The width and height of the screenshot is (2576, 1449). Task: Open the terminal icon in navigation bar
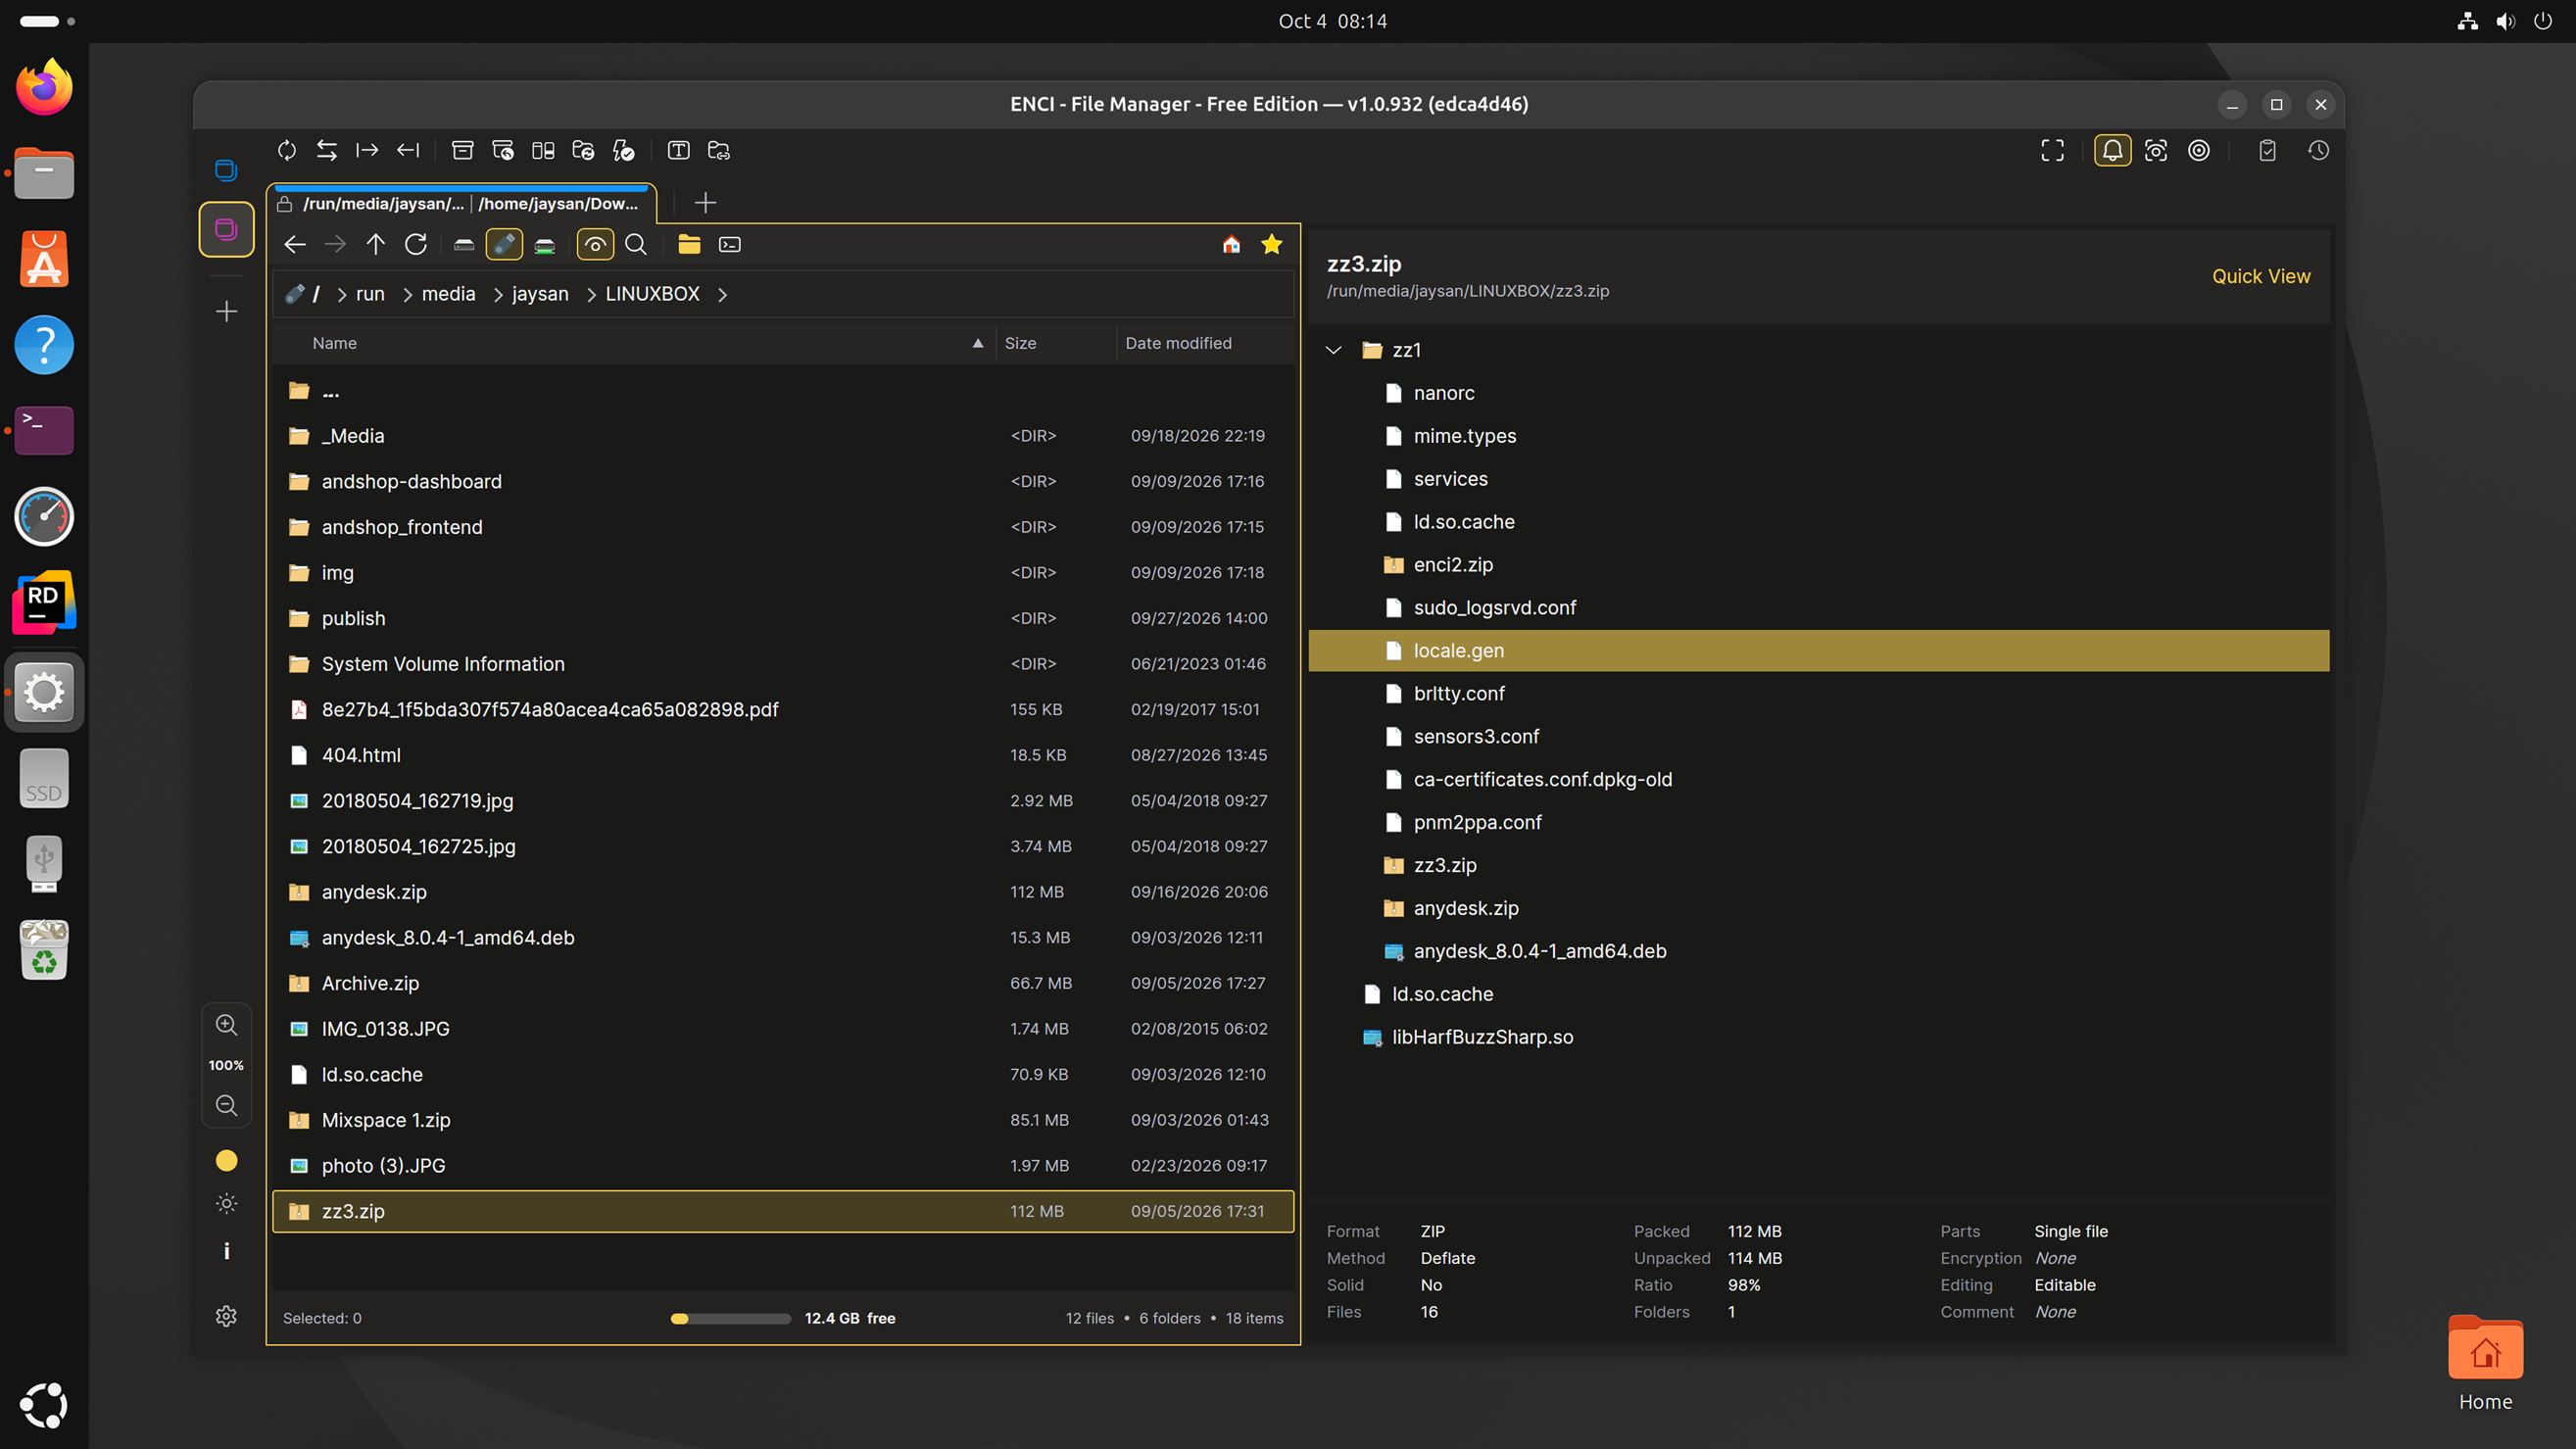point(730,244)
